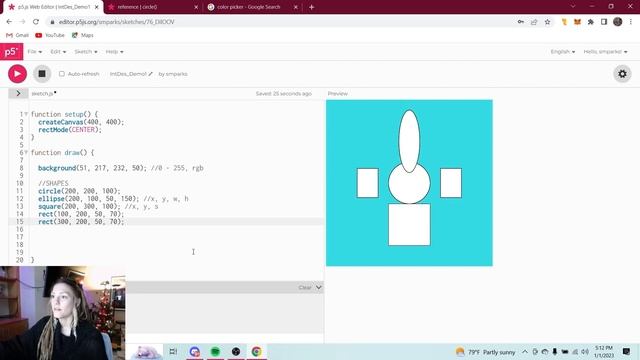640x360 pixels.
Task: Stop the running sketch
Action: (42, 74)
